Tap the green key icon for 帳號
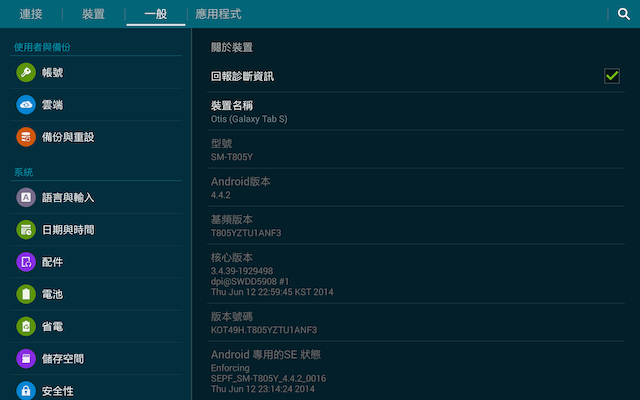Image resolution: width=640 pixels, height=400 pixels. click(26, 73)
